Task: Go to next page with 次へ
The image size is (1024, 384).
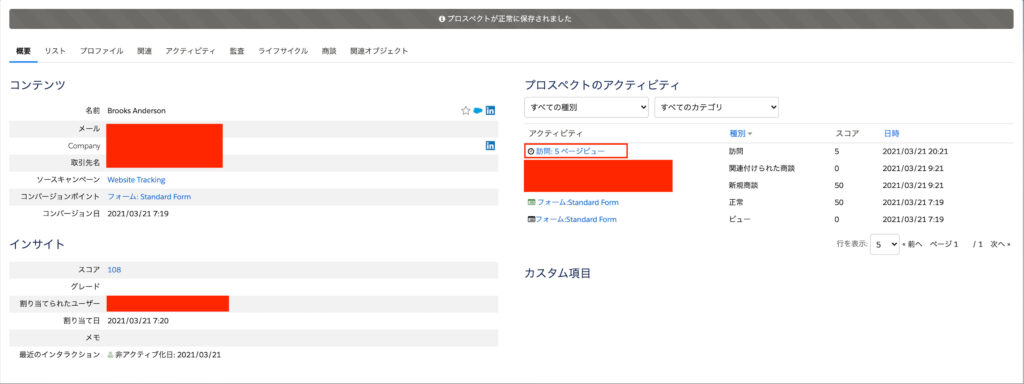Action: [999, 244]
